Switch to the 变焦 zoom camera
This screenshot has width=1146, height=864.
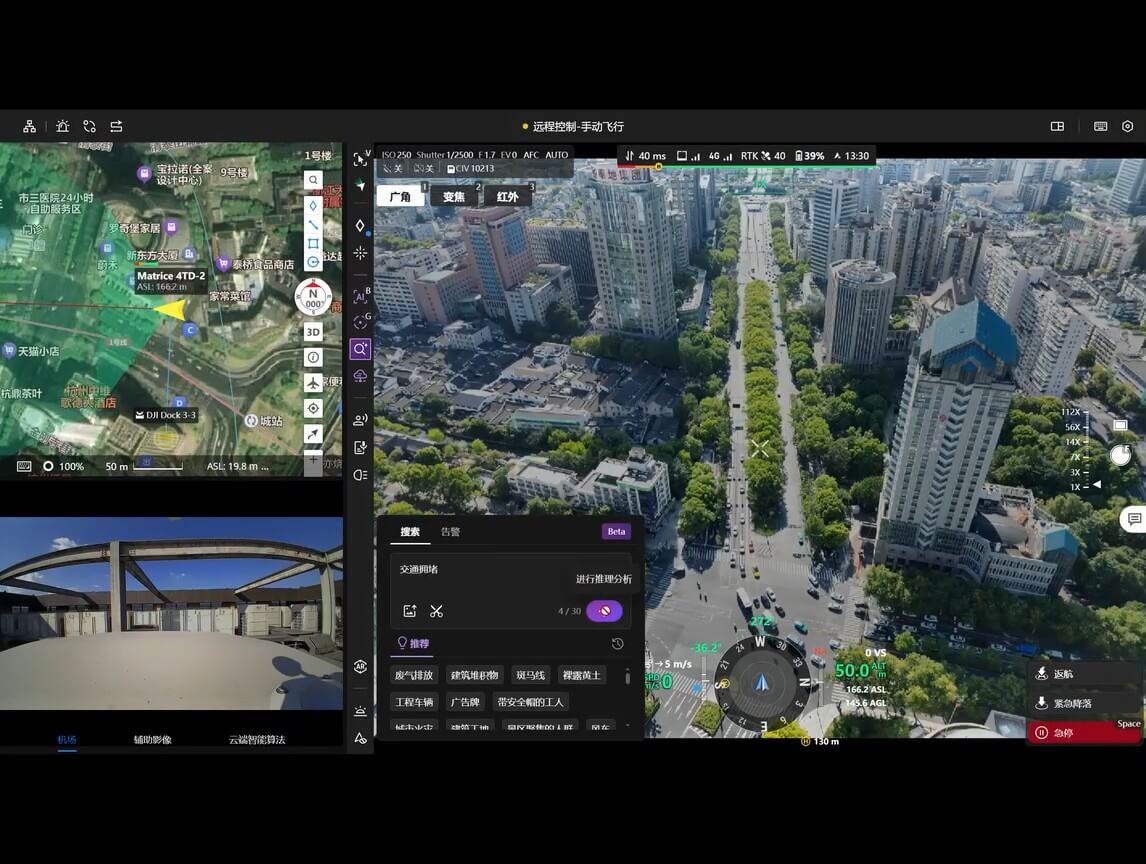(x=454, y=197)
